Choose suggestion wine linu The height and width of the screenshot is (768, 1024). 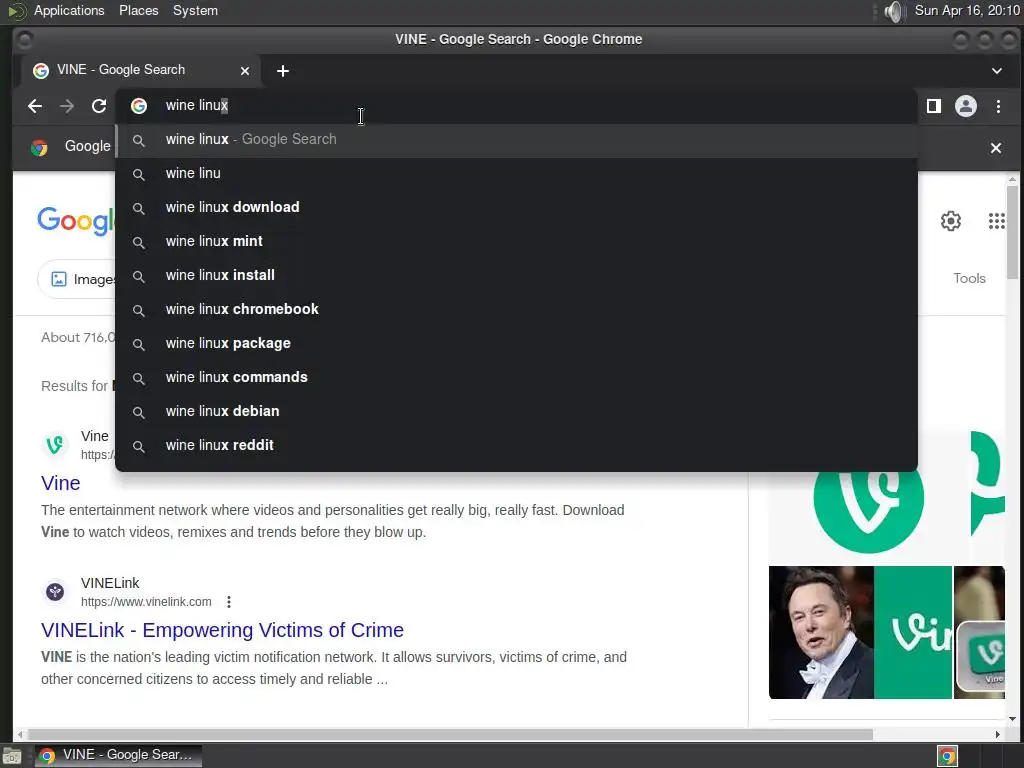516,174
